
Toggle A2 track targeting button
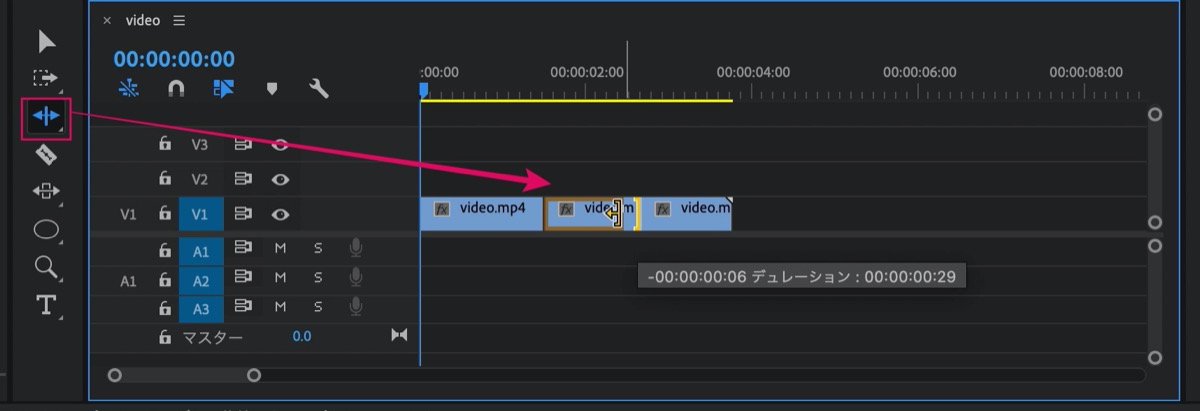coord(201,280)
